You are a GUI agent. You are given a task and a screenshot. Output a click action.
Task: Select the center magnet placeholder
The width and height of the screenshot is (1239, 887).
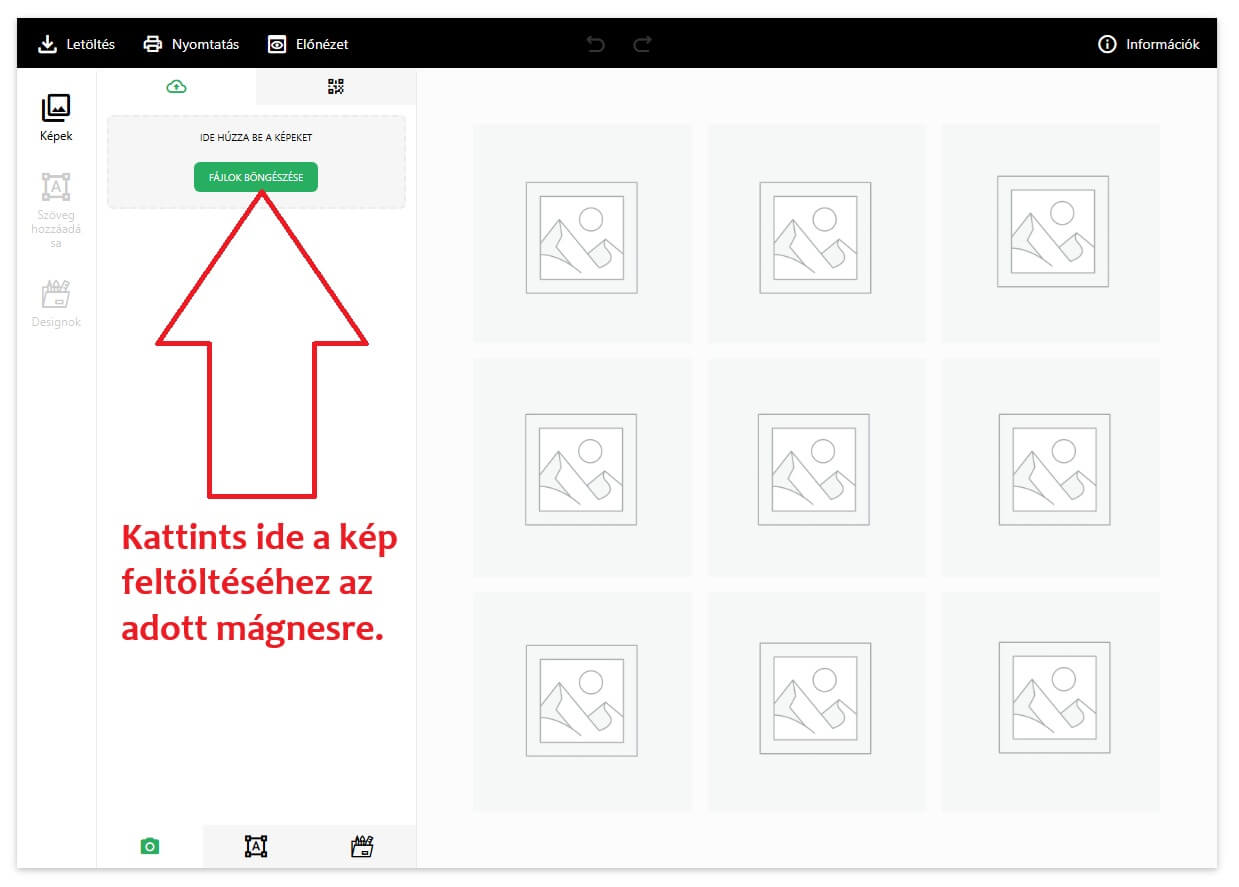pyautogui.click(x=816, y=468)
